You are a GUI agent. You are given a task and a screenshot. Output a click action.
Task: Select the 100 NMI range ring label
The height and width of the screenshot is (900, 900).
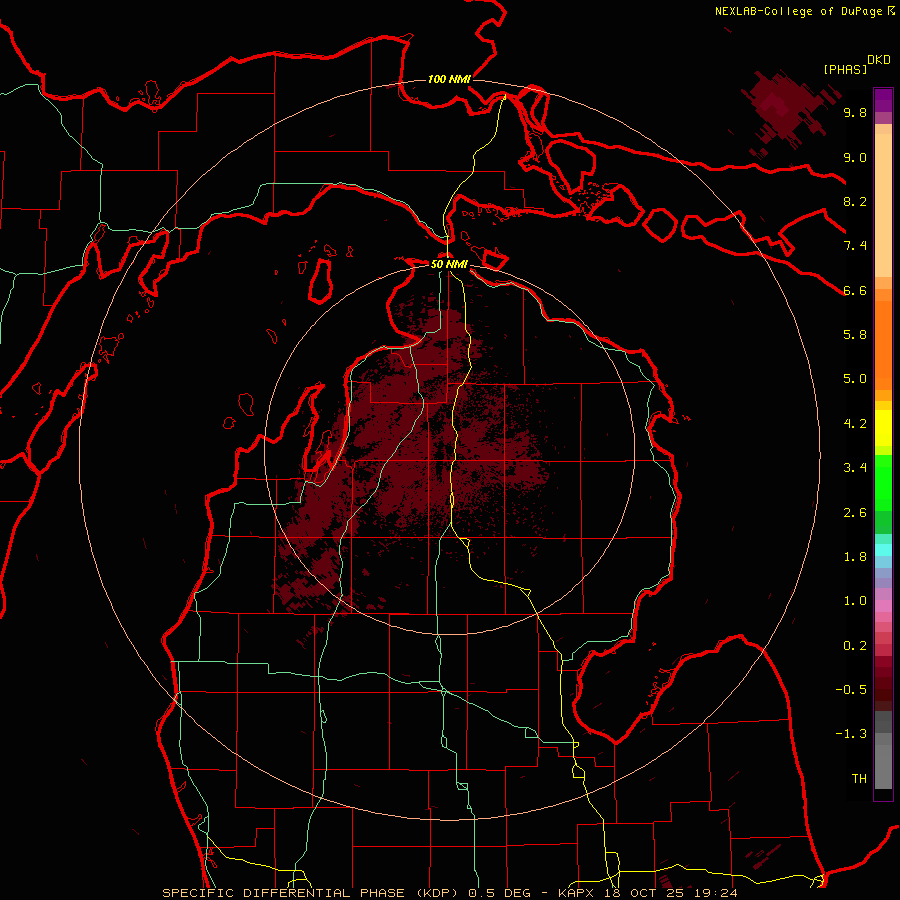449,79
